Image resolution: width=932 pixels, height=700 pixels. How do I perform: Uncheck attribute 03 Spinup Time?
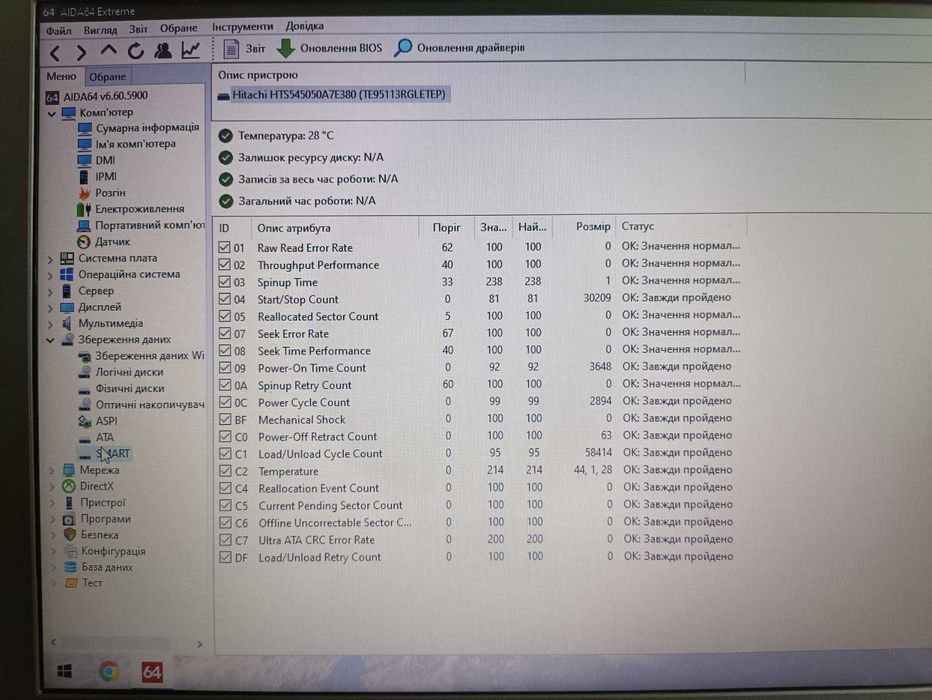tap(224, 282)
